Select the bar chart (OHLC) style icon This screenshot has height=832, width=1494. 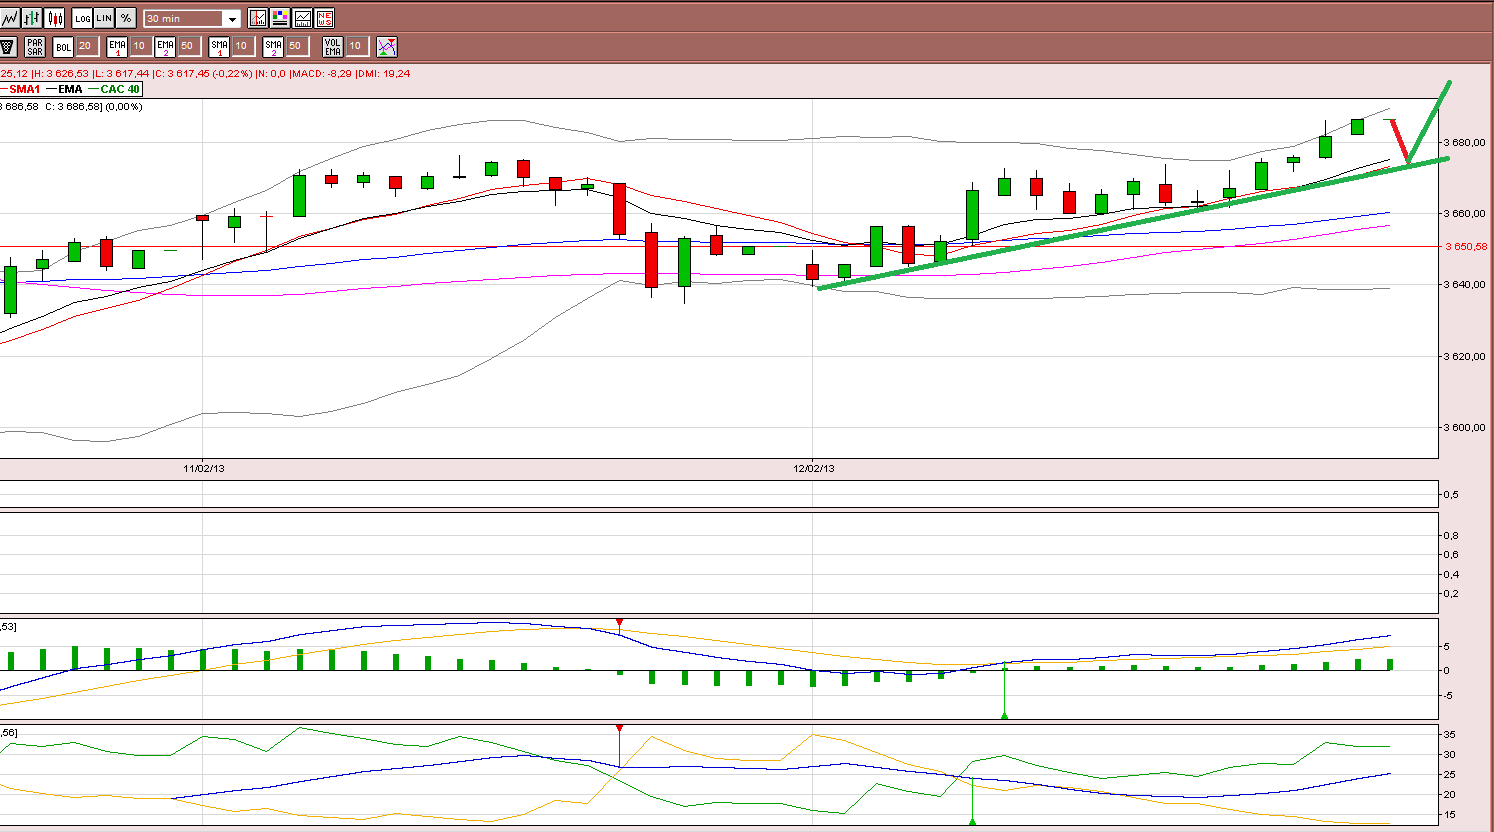point(32,18)
